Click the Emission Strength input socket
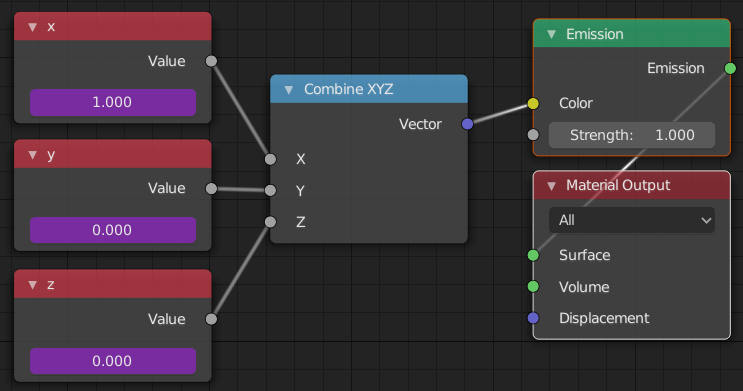This screenshot has height=391, width=743. (x=533, y=135)
